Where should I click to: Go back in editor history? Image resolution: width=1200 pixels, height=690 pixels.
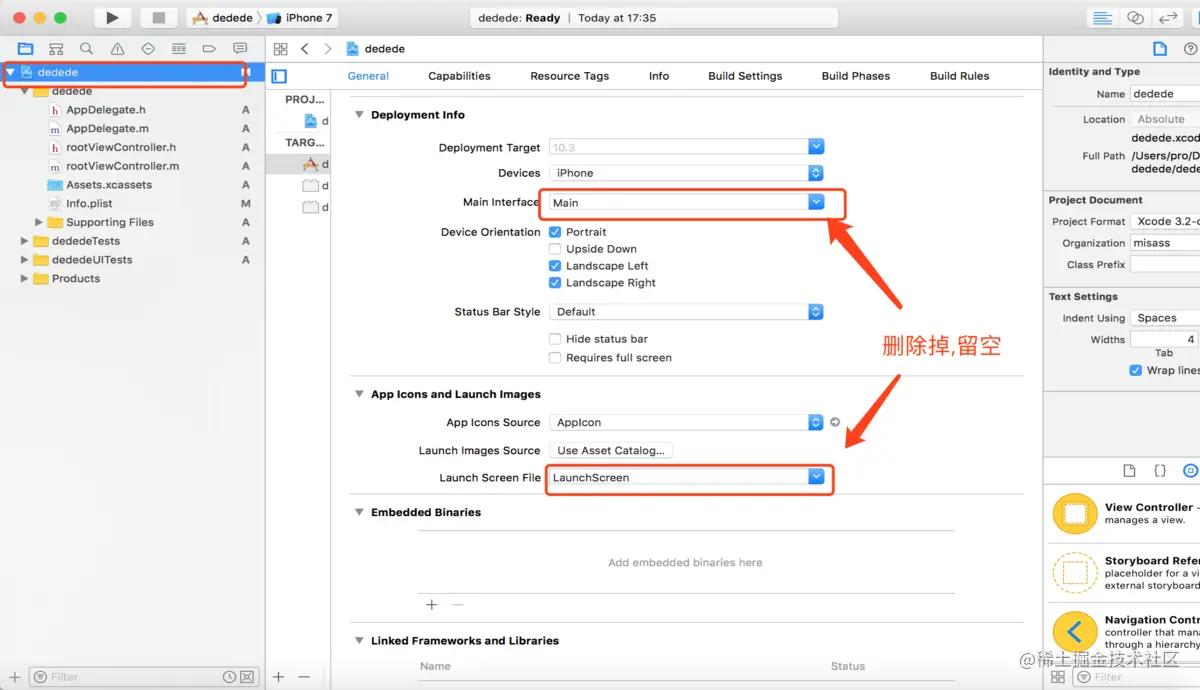point(305,49)
